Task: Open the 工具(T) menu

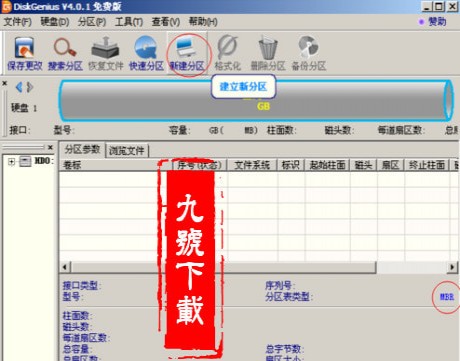Action: point(129,22)
